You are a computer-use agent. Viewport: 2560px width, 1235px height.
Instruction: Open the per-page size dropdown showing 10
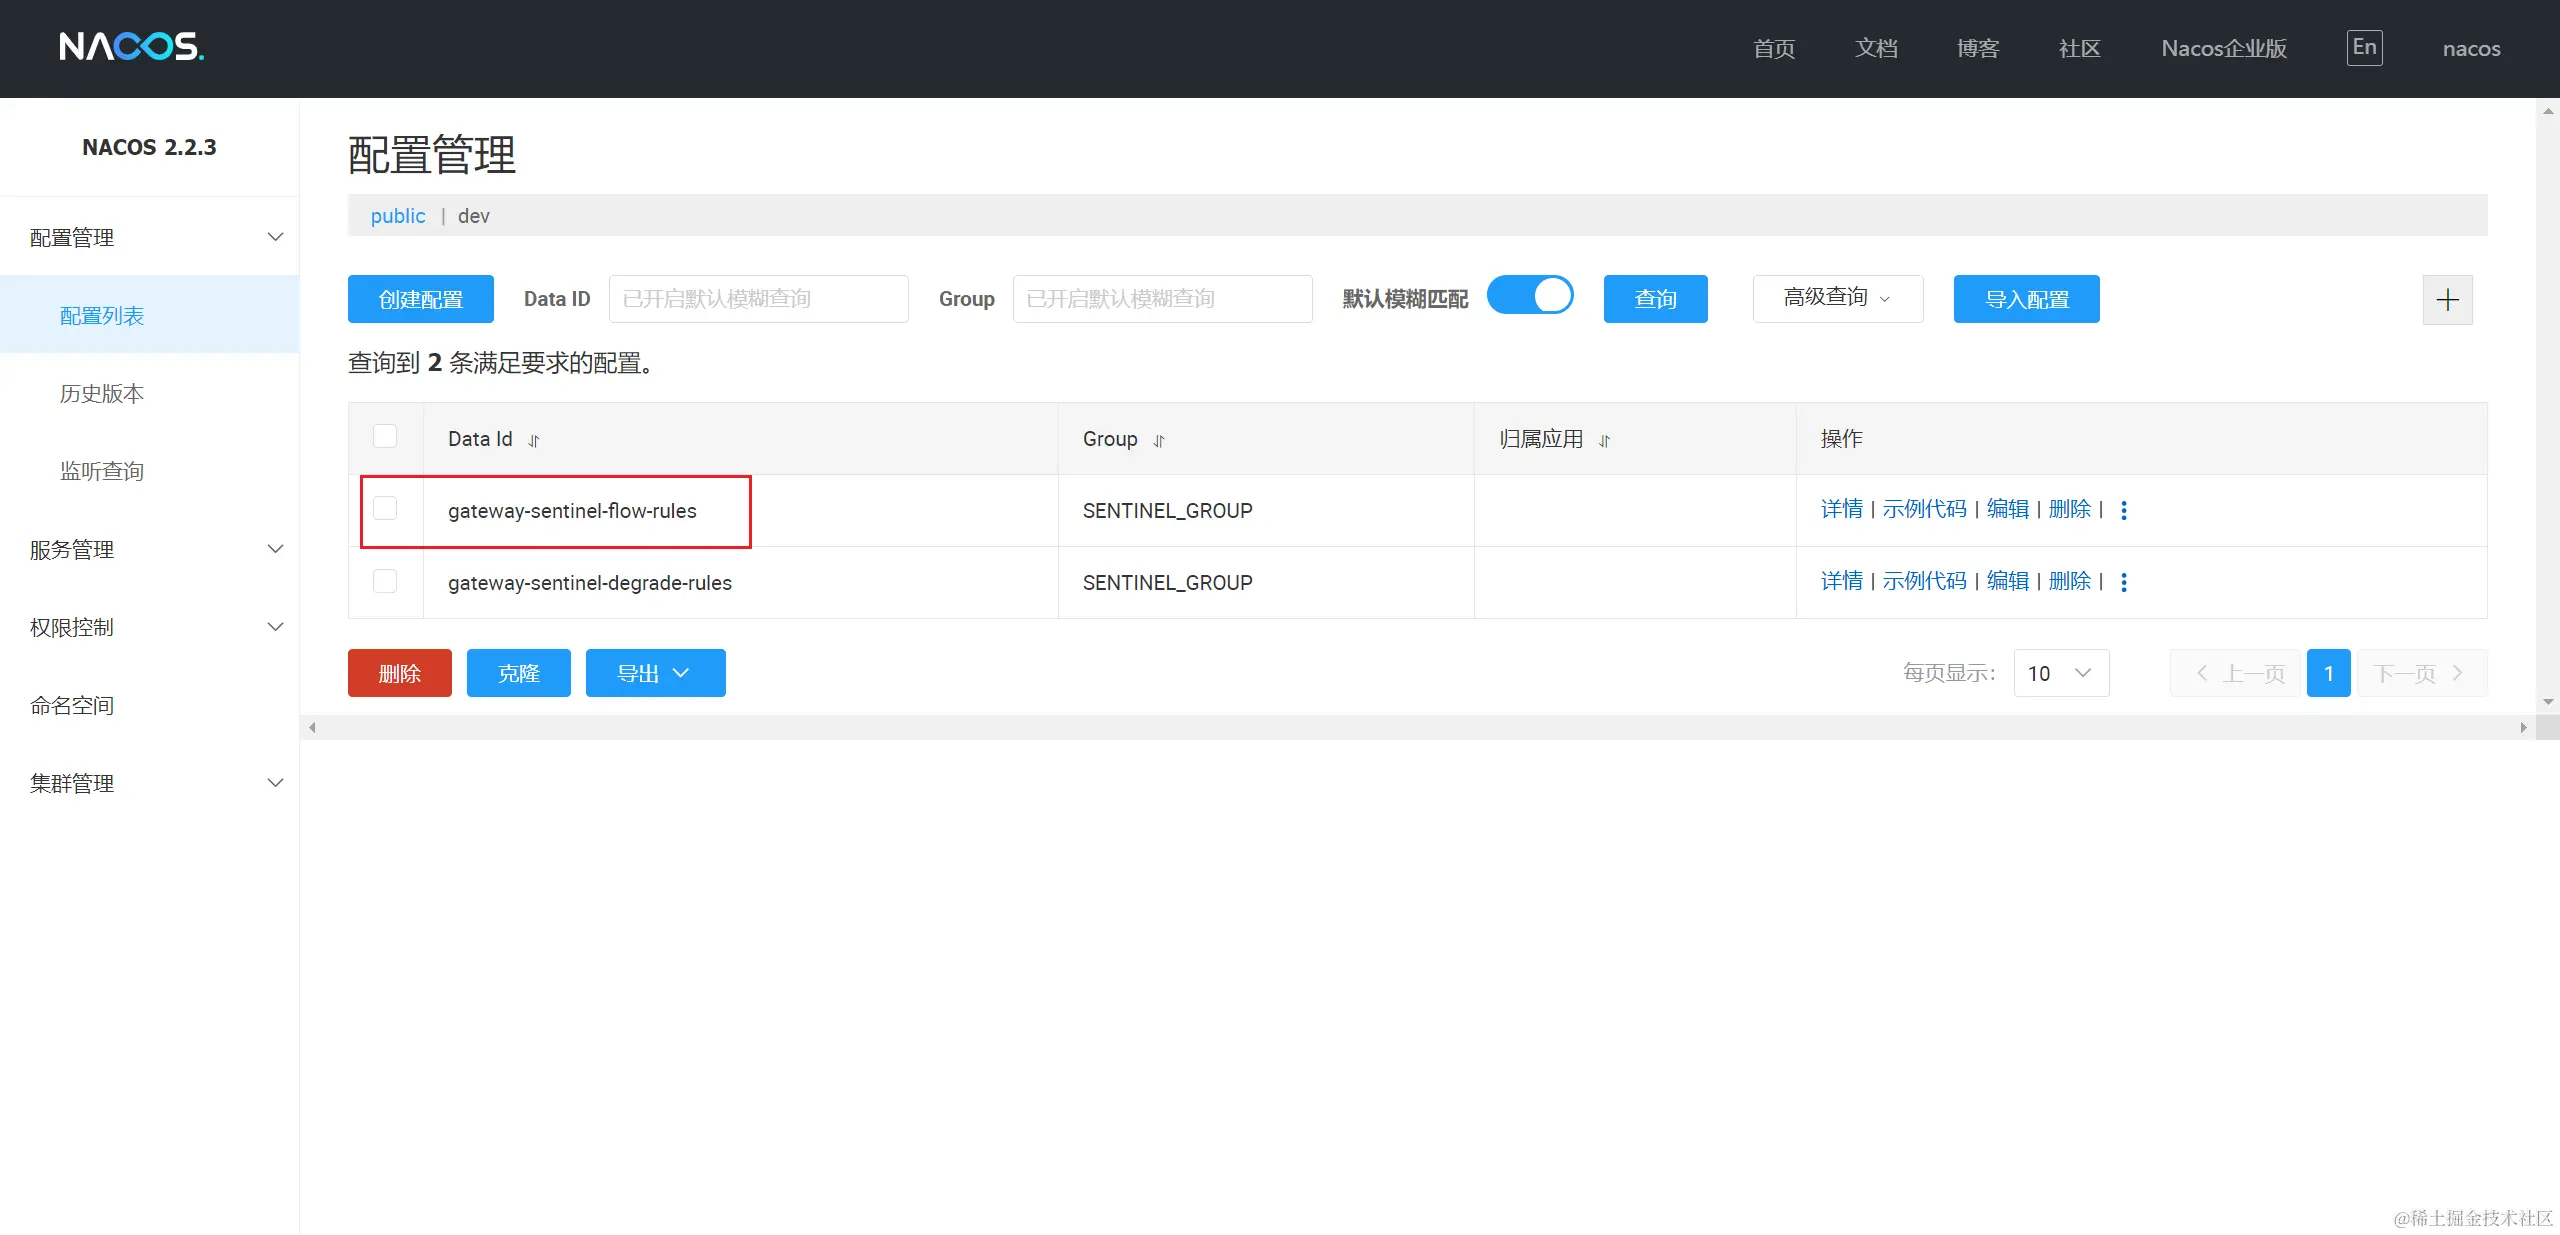(x=2060, y=673)
